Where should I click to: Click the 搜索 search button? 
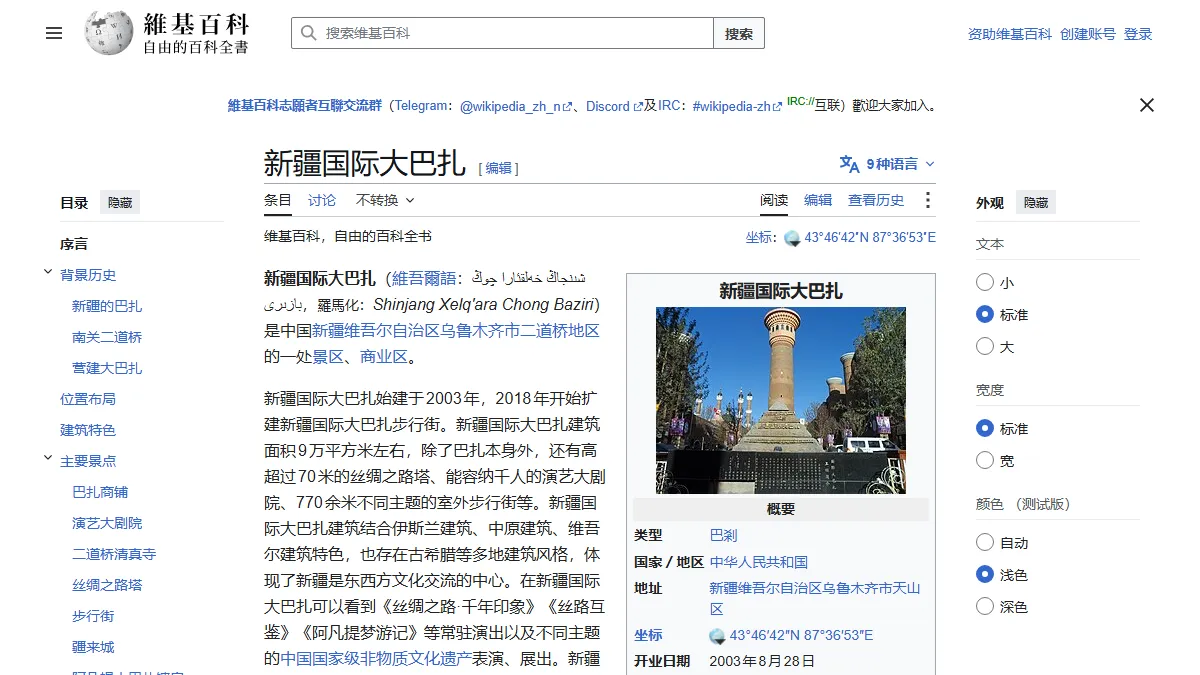coord(739,33)
